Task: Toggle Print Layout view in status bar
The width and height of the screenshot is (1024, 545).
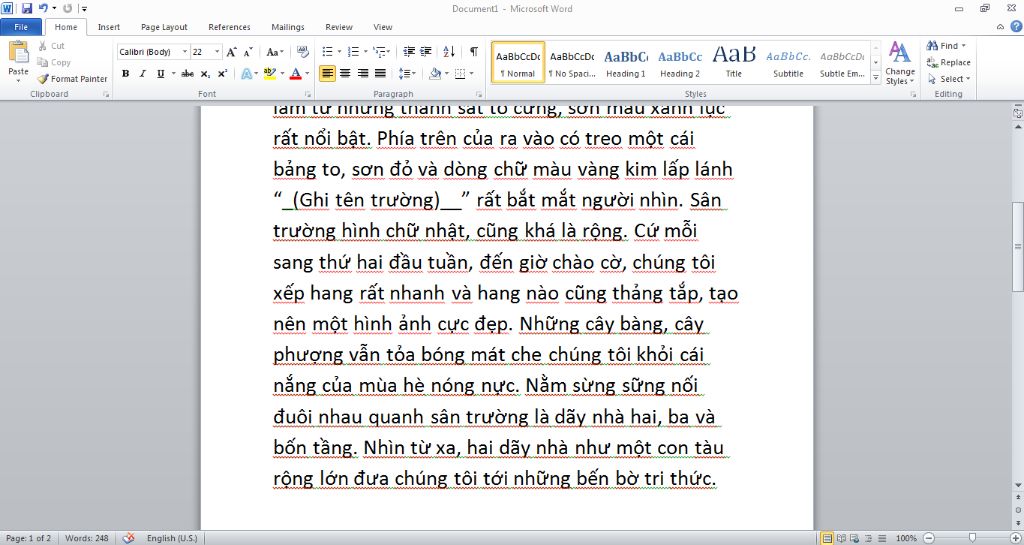Action: (x=827, y=538)
